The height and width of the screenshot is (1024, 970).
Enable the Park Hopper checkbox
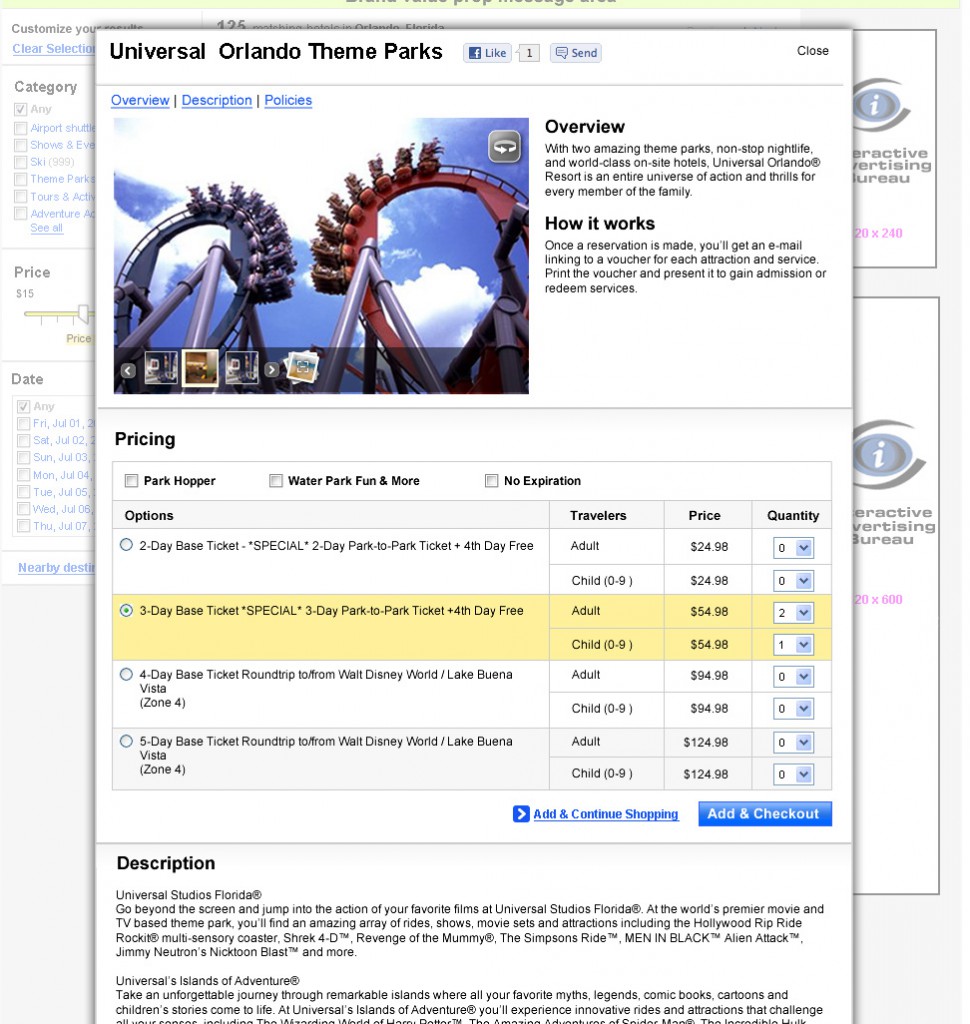click(x=131, y=480)
